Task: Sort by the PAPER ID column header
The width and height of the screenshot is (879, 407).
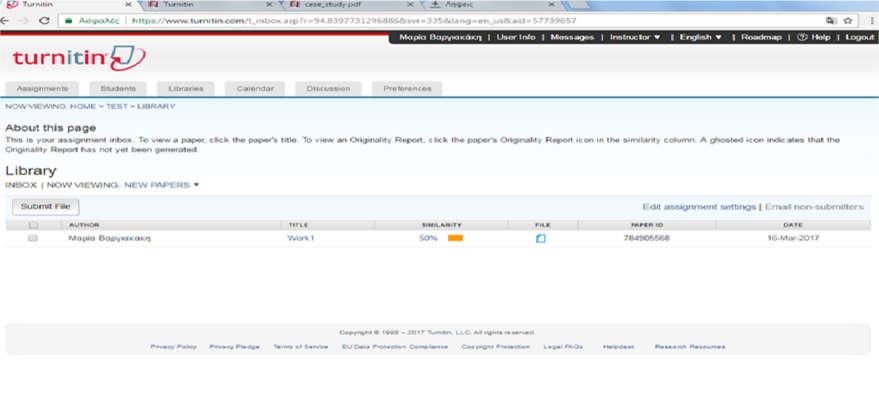Action: click(646, 225)
